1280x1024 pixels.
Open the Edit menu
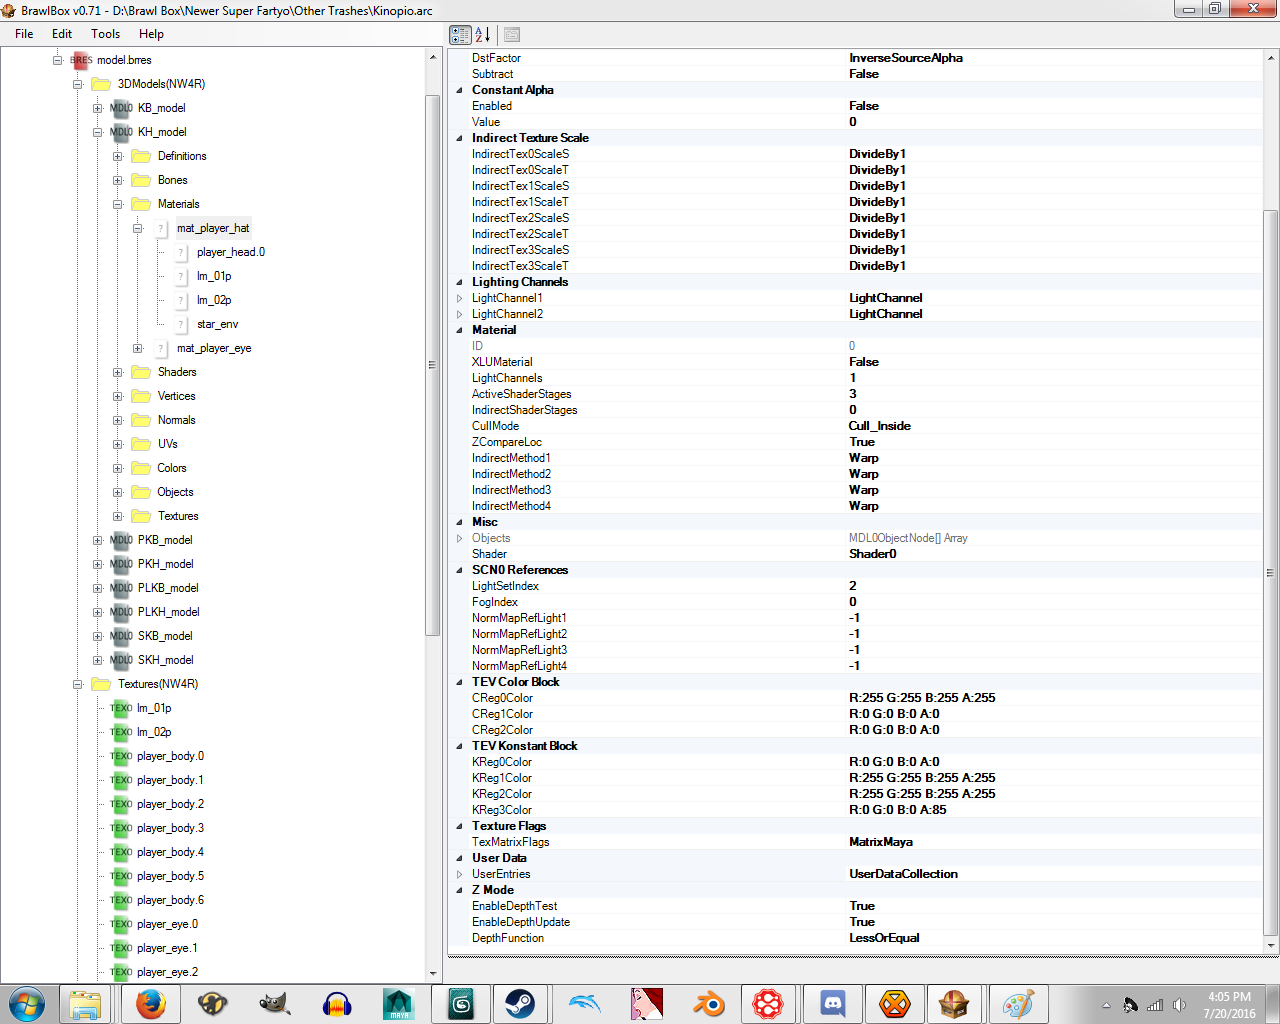click(62, 34)
